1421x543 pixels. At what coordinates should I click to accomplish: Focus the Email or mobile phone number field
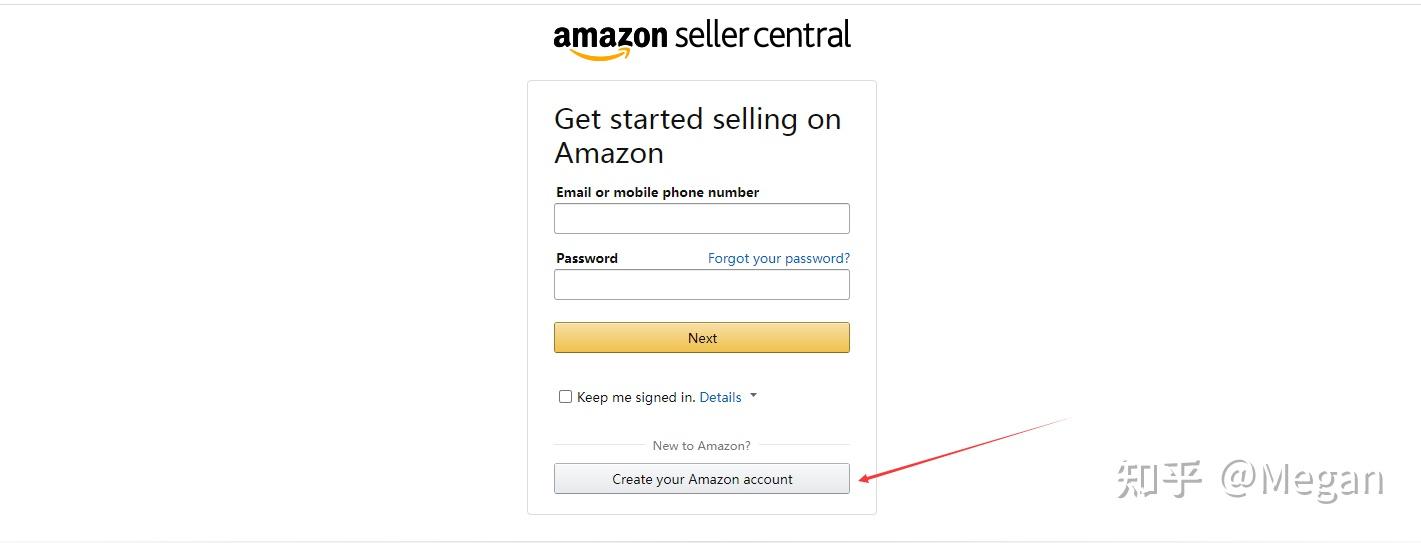click(x=702, y=219)
